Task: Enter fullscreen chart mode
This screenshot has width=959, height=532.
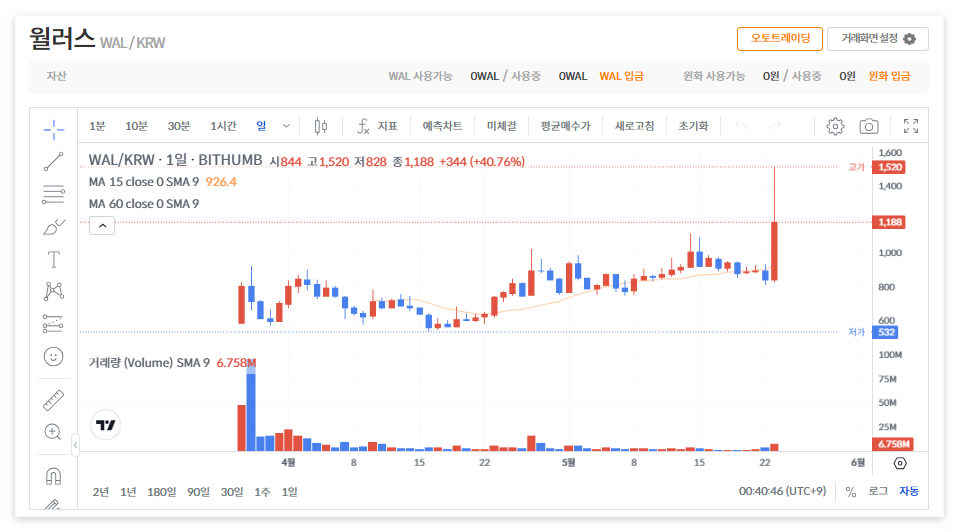Action: (x=911, y=126)
